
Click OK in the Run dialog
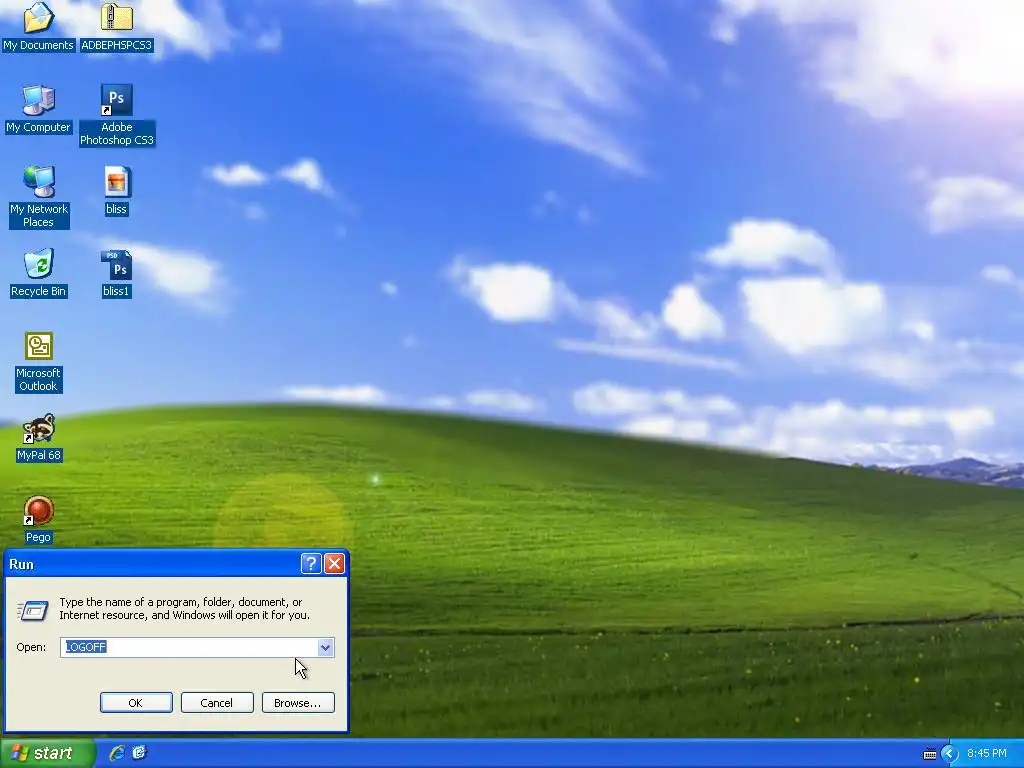click(136, 703)
